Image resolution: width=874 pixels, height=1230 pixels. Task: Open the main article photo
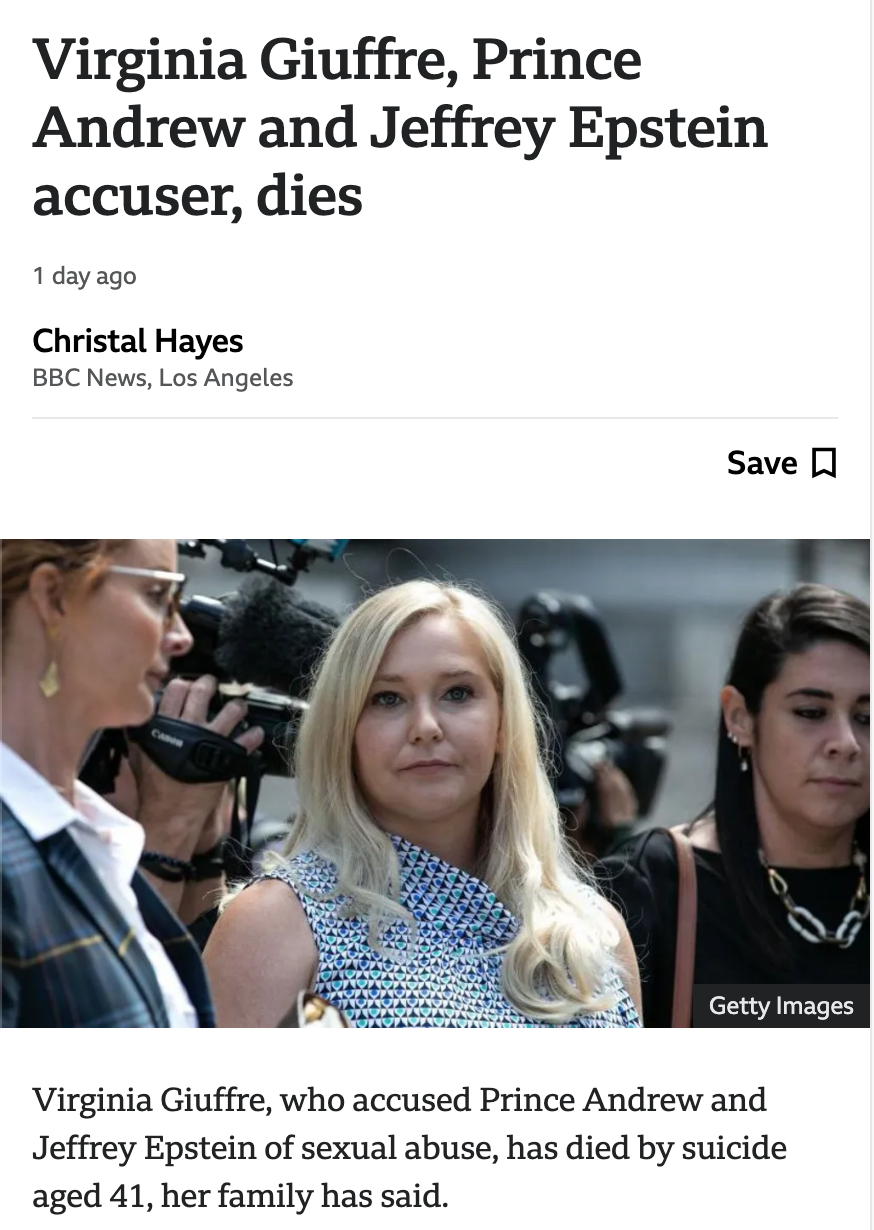[x=435, y=783]
